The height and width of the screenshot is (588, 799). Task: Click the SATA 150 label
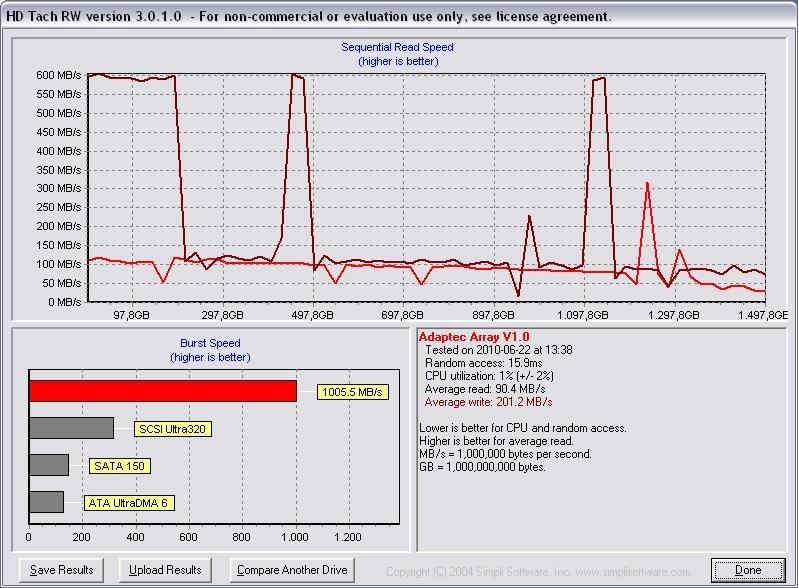click(120, 466)
